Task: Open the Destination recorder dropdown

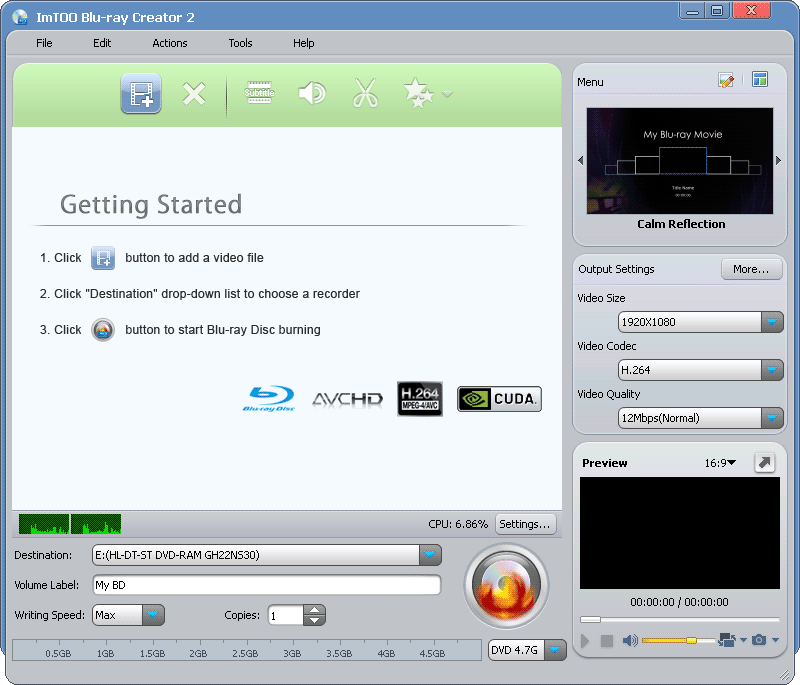Action: [x=430, y=555]
